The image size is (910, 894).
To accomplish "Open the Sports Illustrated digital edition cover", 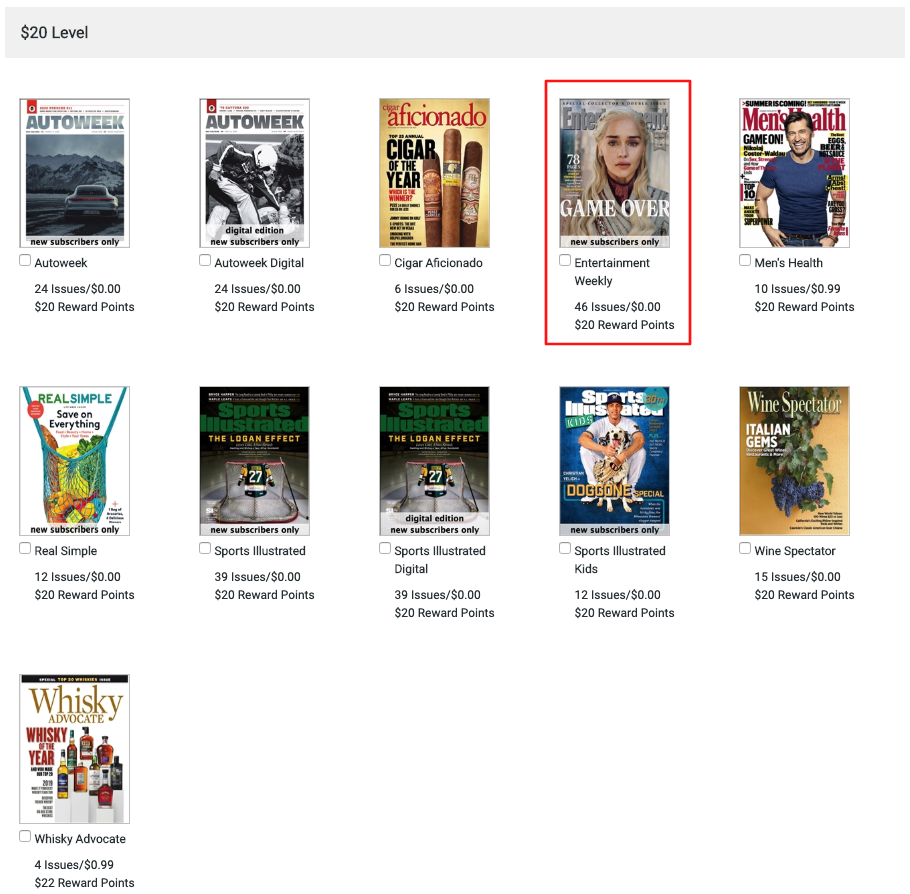I will coord(434,461).
